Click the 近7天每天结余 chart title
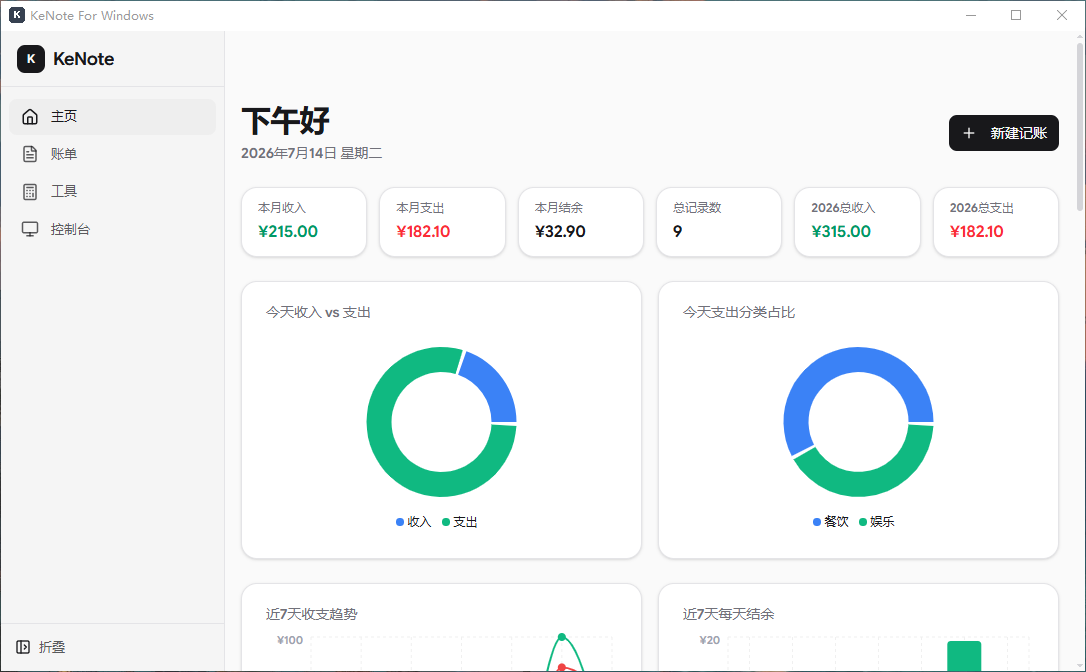Screen dimensions: 1086x672 [x=729, y=614]
